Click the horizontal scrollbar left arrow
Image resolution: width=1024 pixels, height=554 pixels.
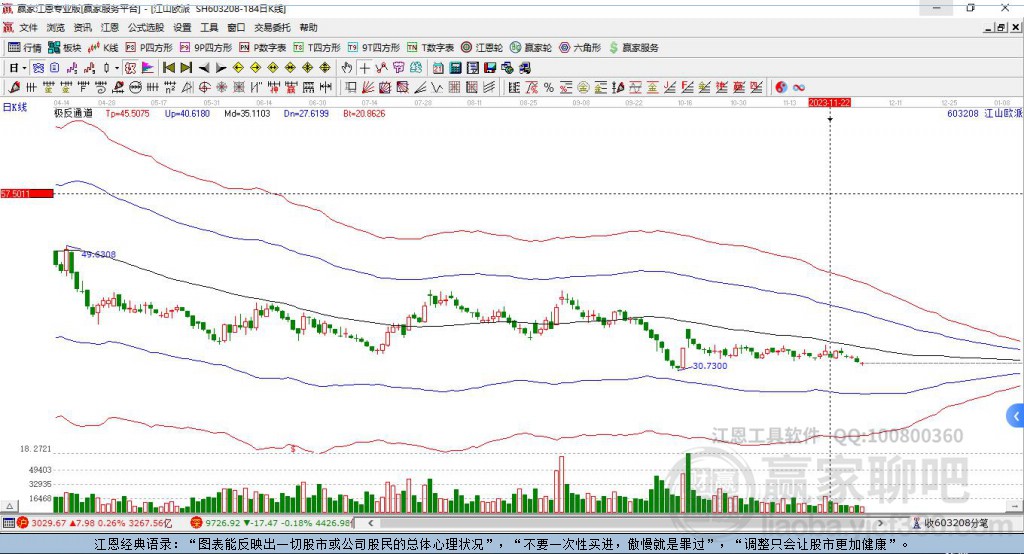coord(371,523)
